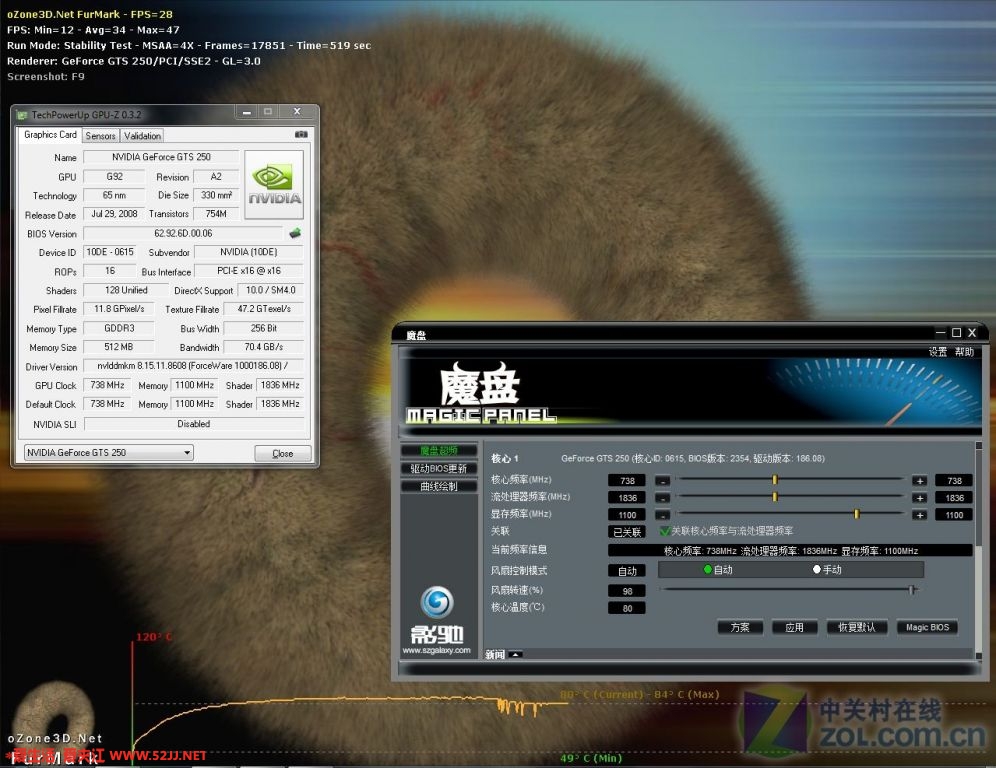Click the 显存频率 slider handle

coord(857,514)
